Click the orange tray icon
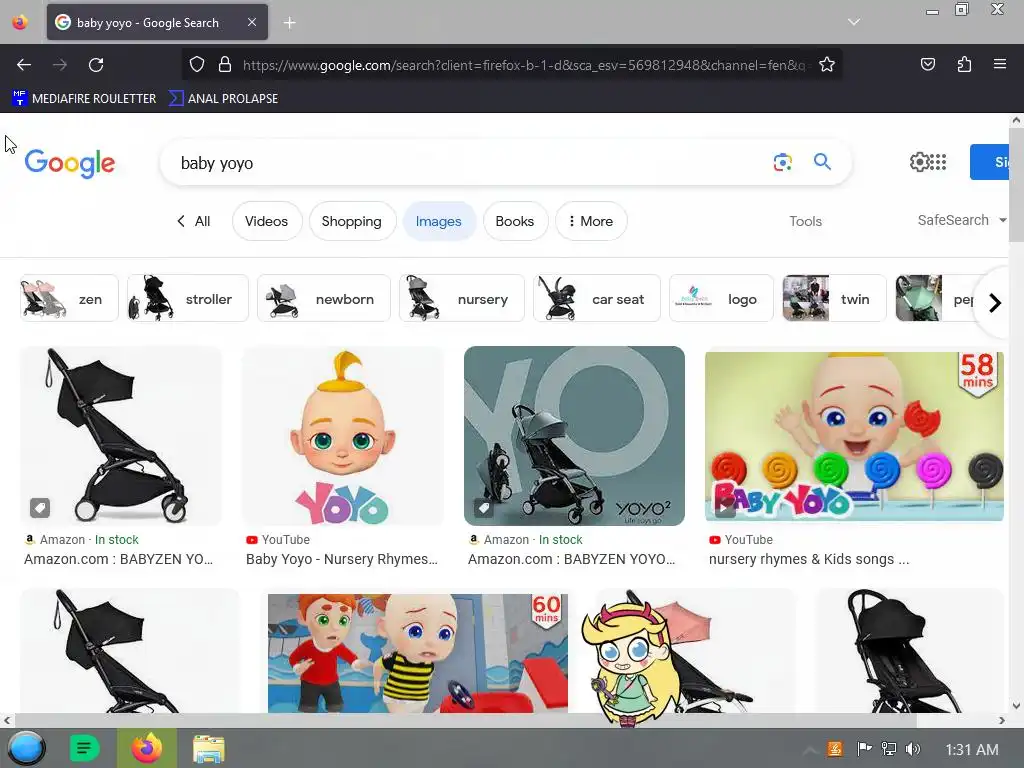1024x768 pixels. 835,749
